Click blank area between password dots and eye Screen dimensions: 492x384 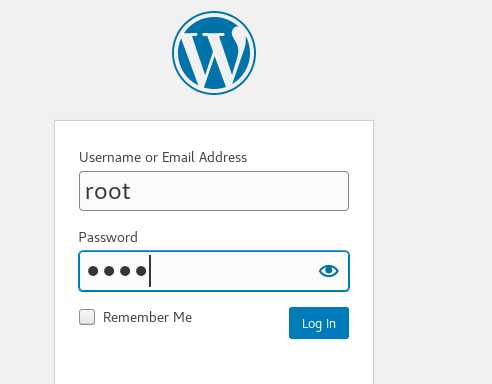click(x=233, y=271)
